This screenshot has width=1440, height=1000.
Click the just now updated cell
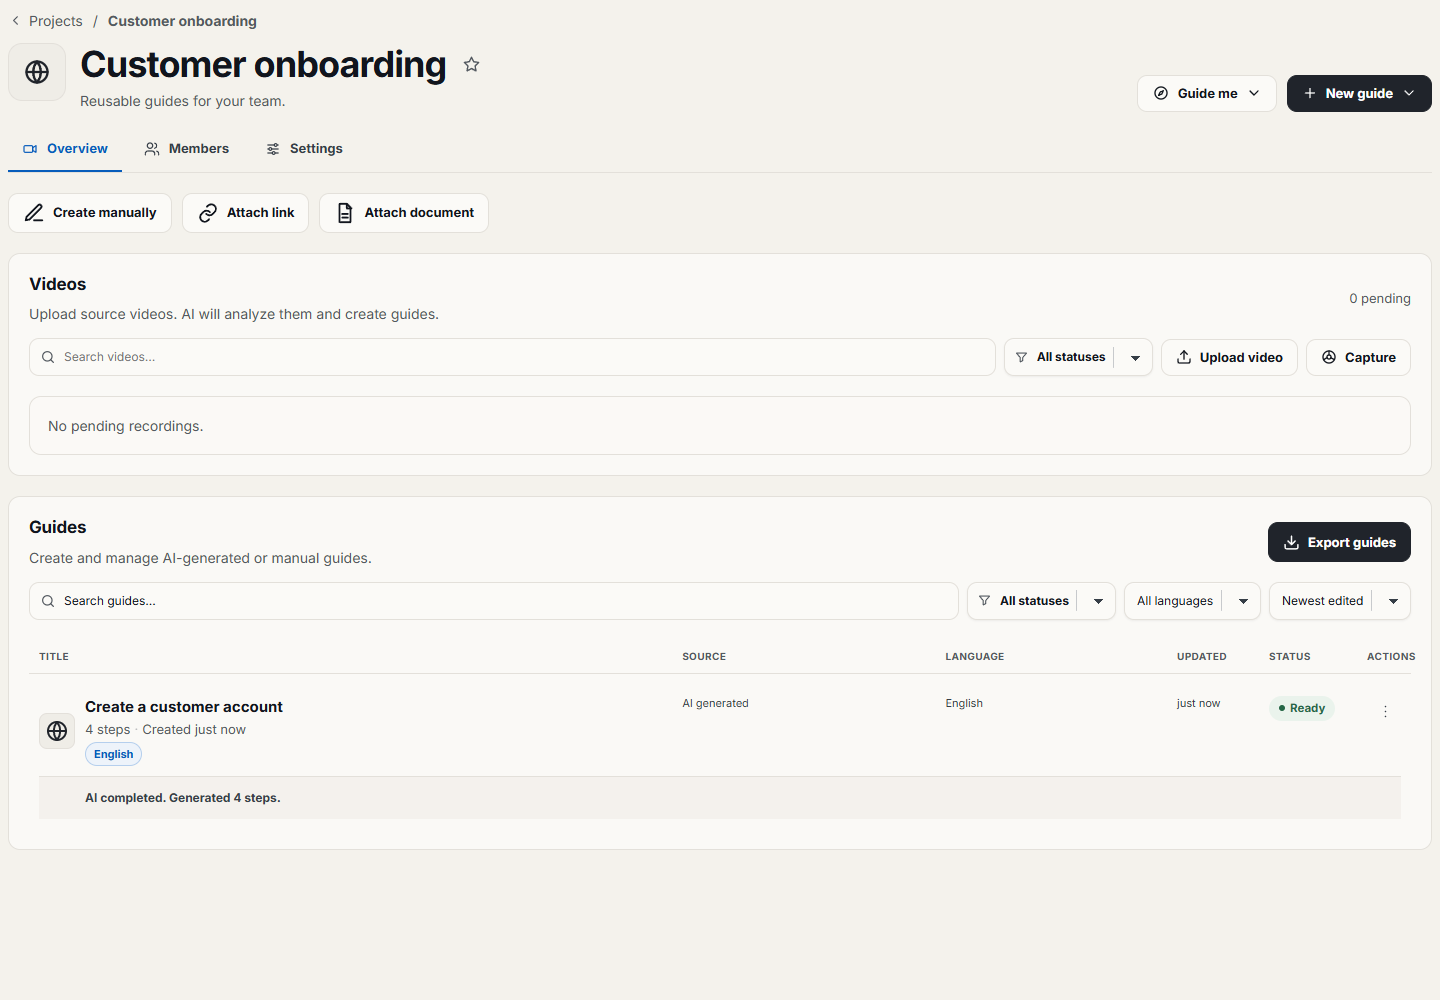(1198, 703)
